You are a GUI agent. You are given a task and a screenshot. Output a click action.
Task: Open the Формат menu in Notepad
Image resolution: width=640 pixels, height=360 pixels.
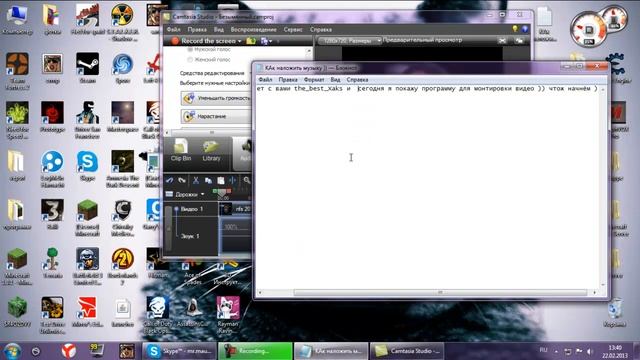314,80
